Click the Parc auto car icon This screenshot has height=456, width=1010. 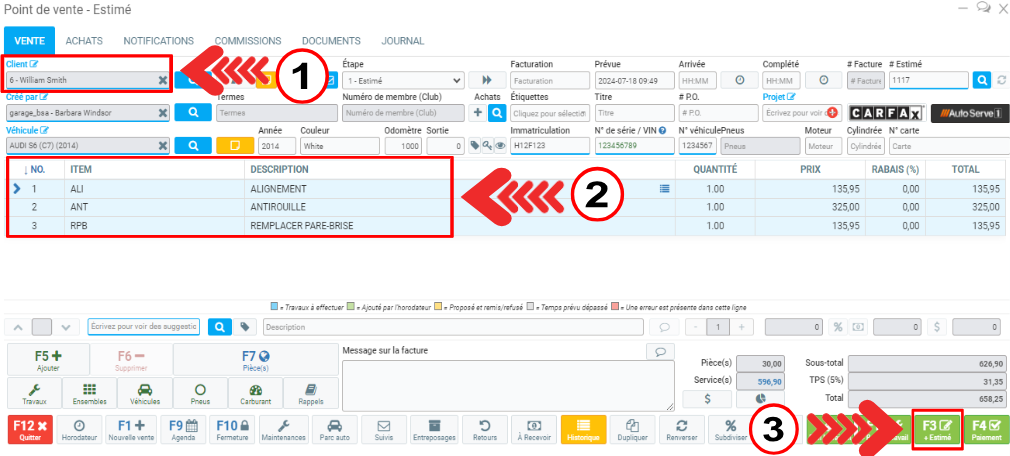pos(333,429)
